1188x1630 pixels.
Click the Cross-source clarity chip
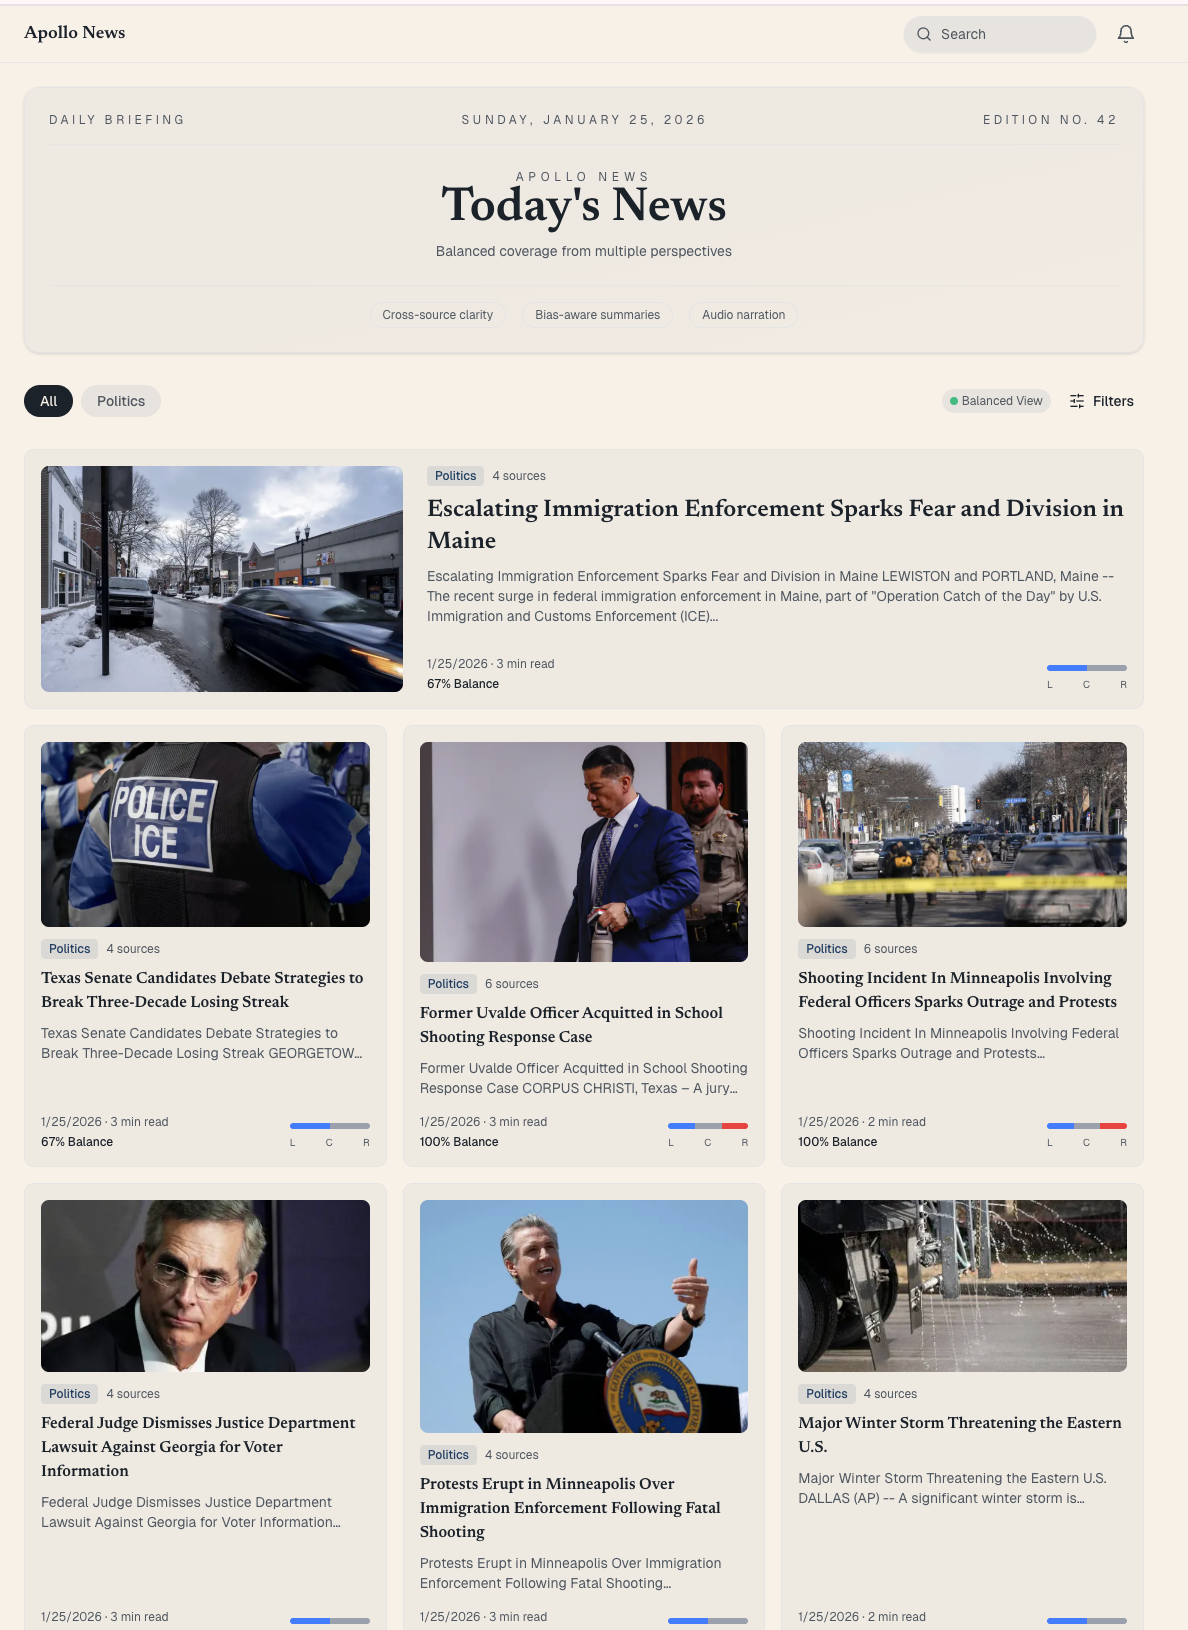tap(437, 315)
